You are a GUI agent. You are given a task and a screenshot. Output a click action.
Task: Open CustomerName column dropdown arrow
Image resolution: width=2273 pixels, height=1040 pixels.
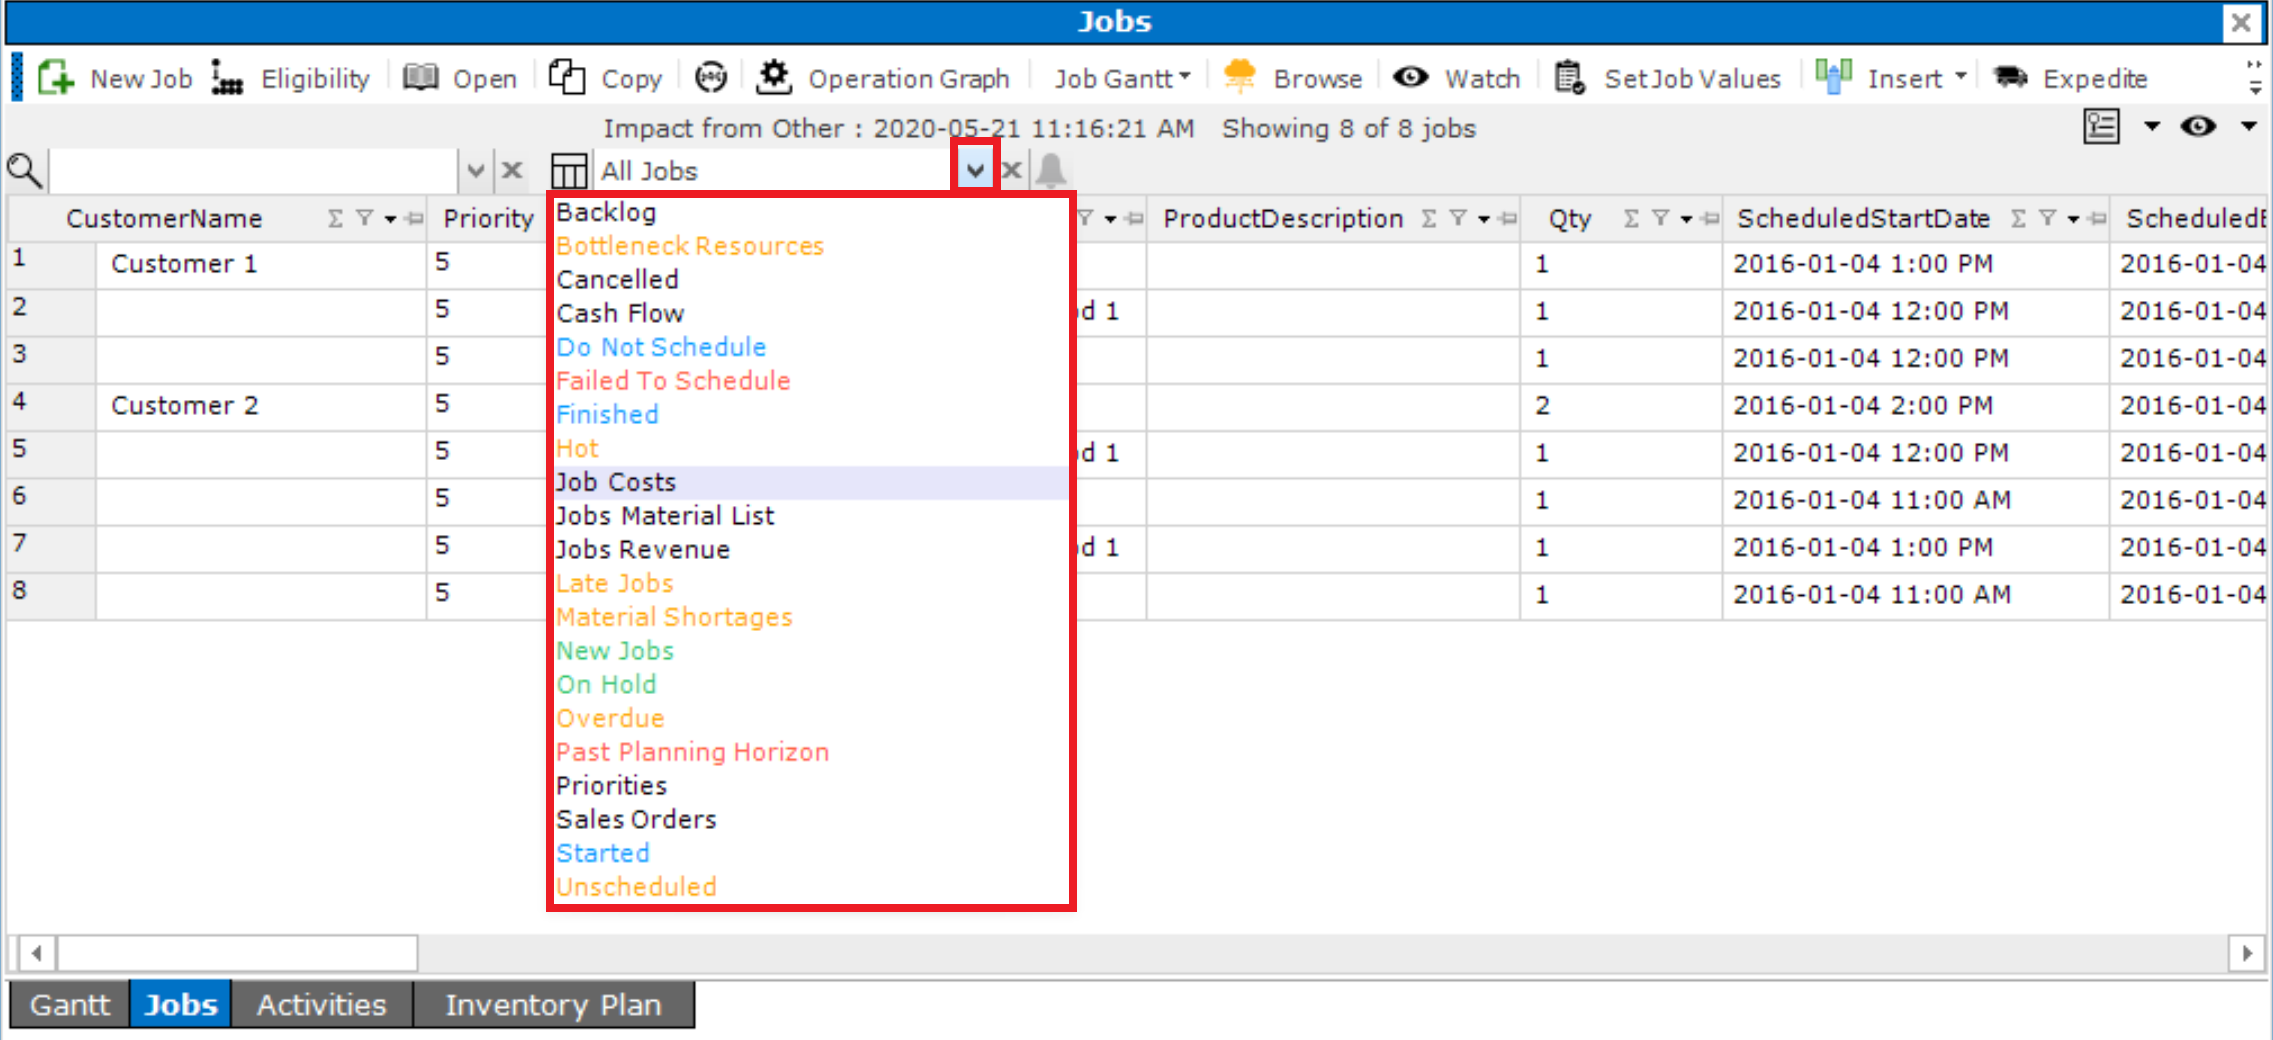coord(390,219)
